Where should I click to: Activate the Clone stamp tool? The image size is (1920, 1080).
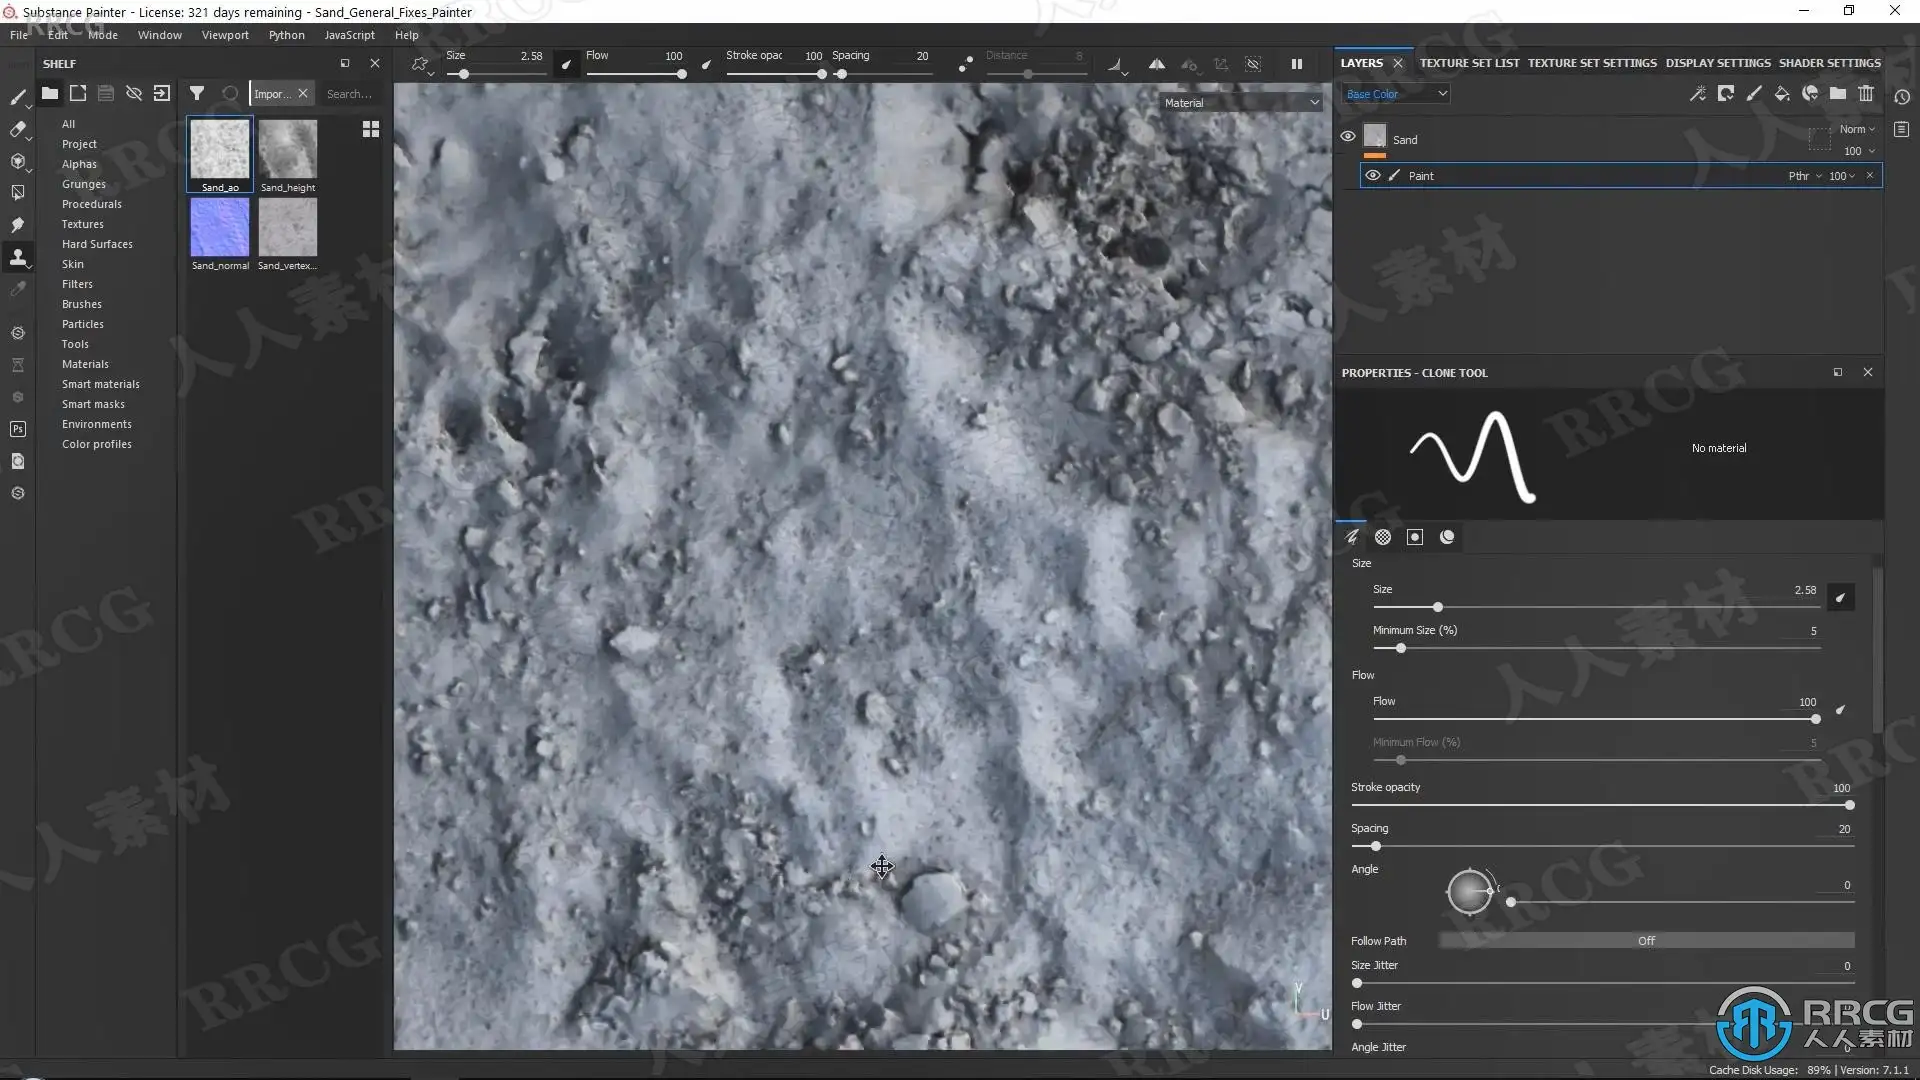17,257
